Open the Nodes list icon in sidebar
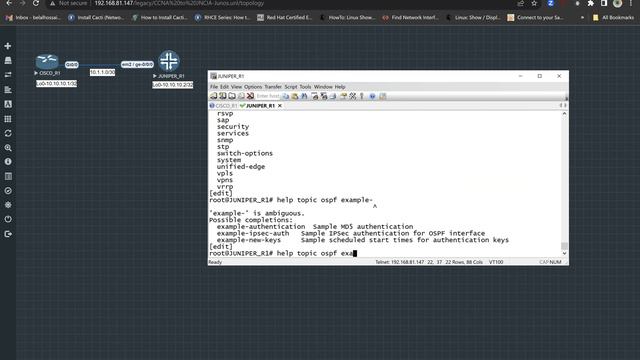 click(x=8, y=60)
